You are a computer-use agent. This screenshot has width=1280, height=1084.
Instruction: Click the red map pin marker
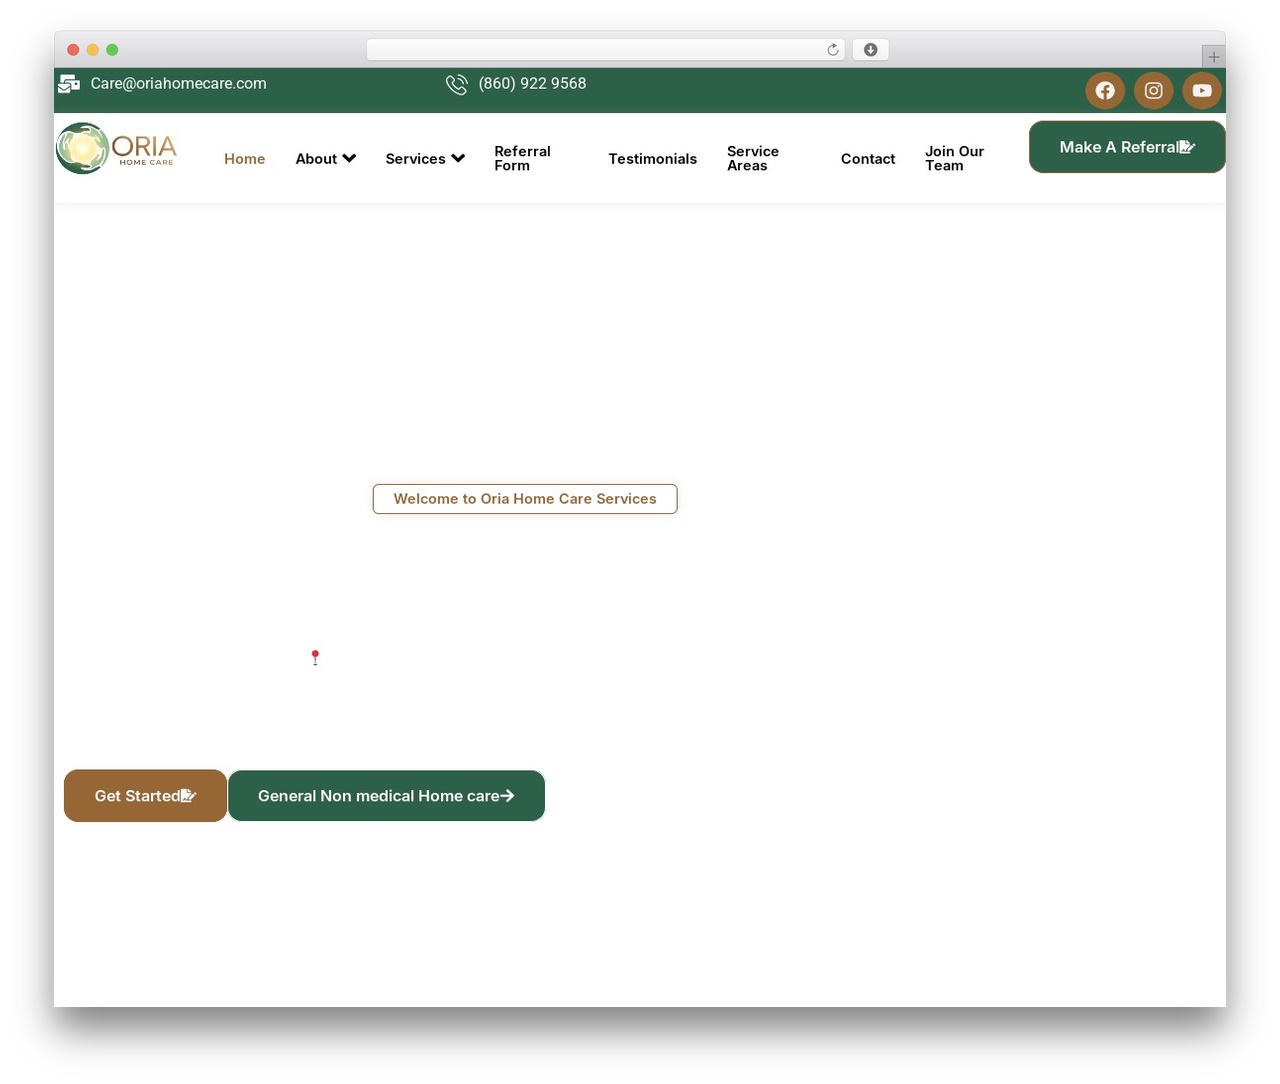click(x=315, y=657)
